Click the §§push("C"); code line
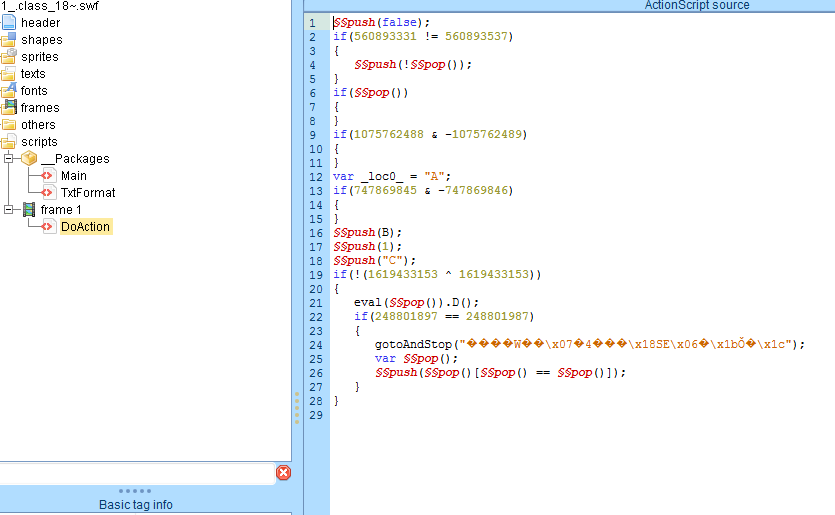Screen dimensions: 835x515 [374, 260]
